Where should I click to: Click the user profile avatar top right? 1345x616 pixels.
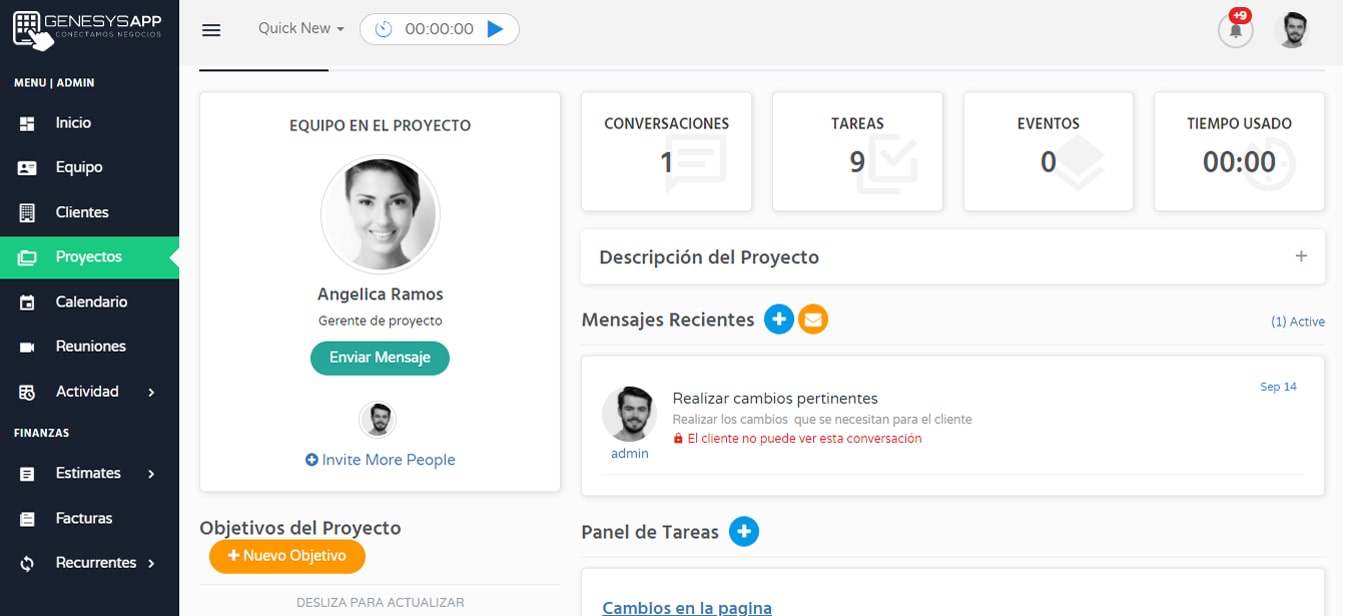[1293, 30]
